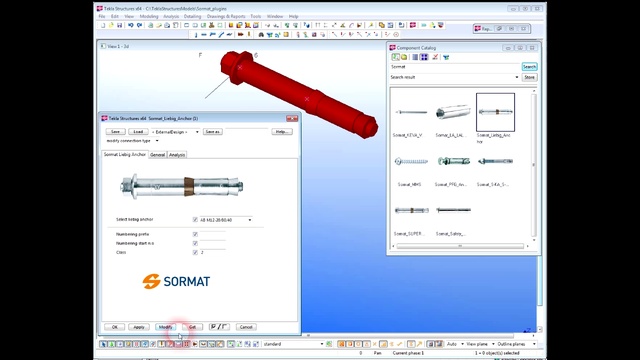Click the Component Catalog vertical scrollbar
Screen dimensions: 640x360
click(533, 164)
